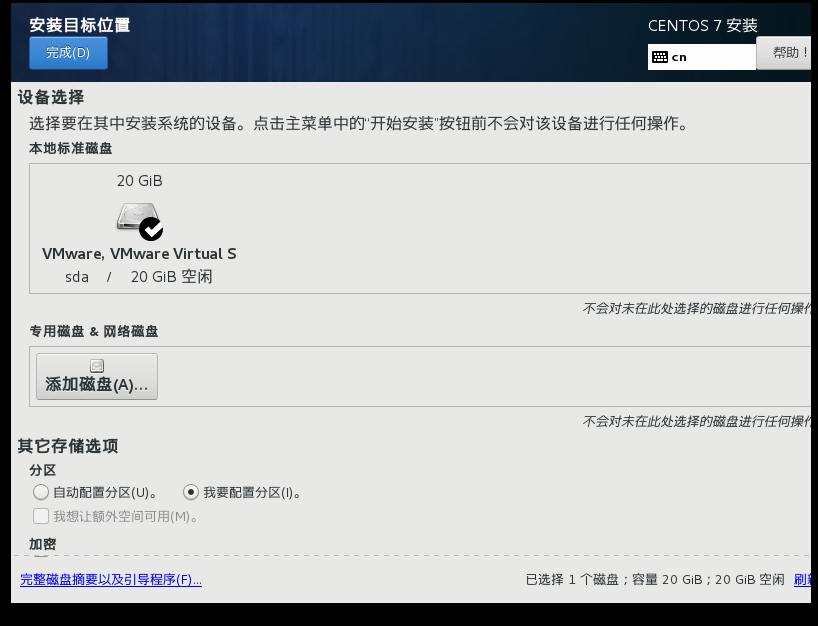Click the 设备选择 heading
The image size is (818, 626).
coord(51,98)
